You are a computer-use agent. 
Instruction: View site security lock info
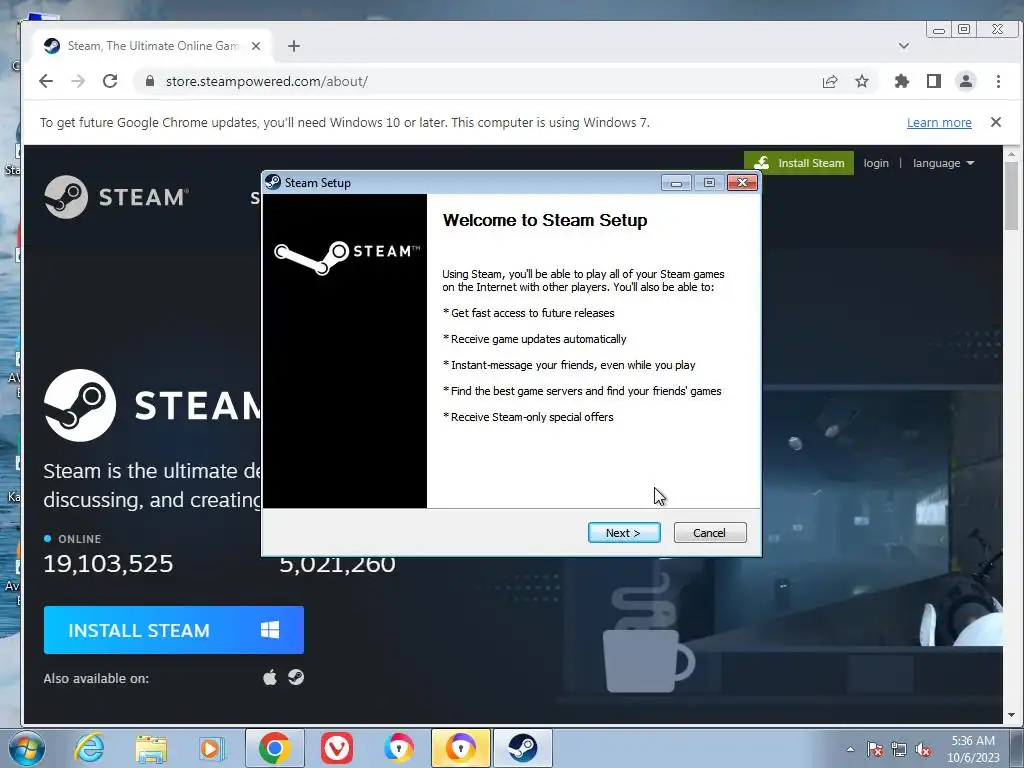[150, 81]
